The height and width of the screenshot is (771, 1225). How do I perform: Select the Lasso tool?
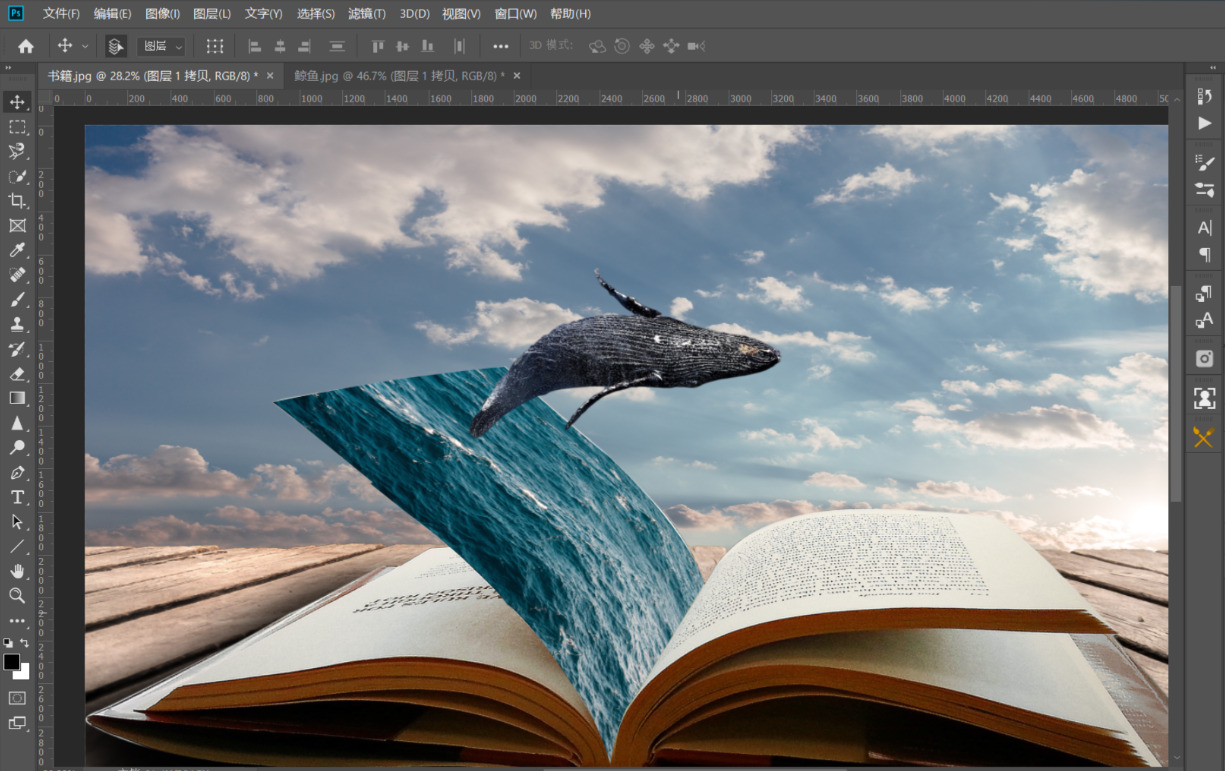point(17,151)
